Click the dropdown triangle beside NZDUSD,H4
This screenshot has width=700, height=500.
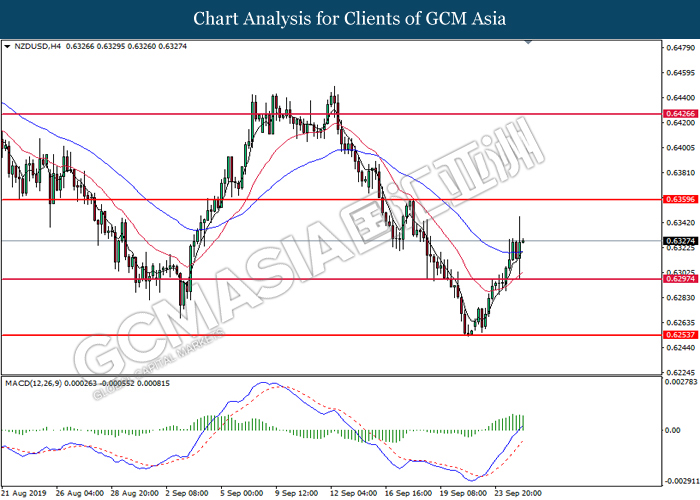7,46
